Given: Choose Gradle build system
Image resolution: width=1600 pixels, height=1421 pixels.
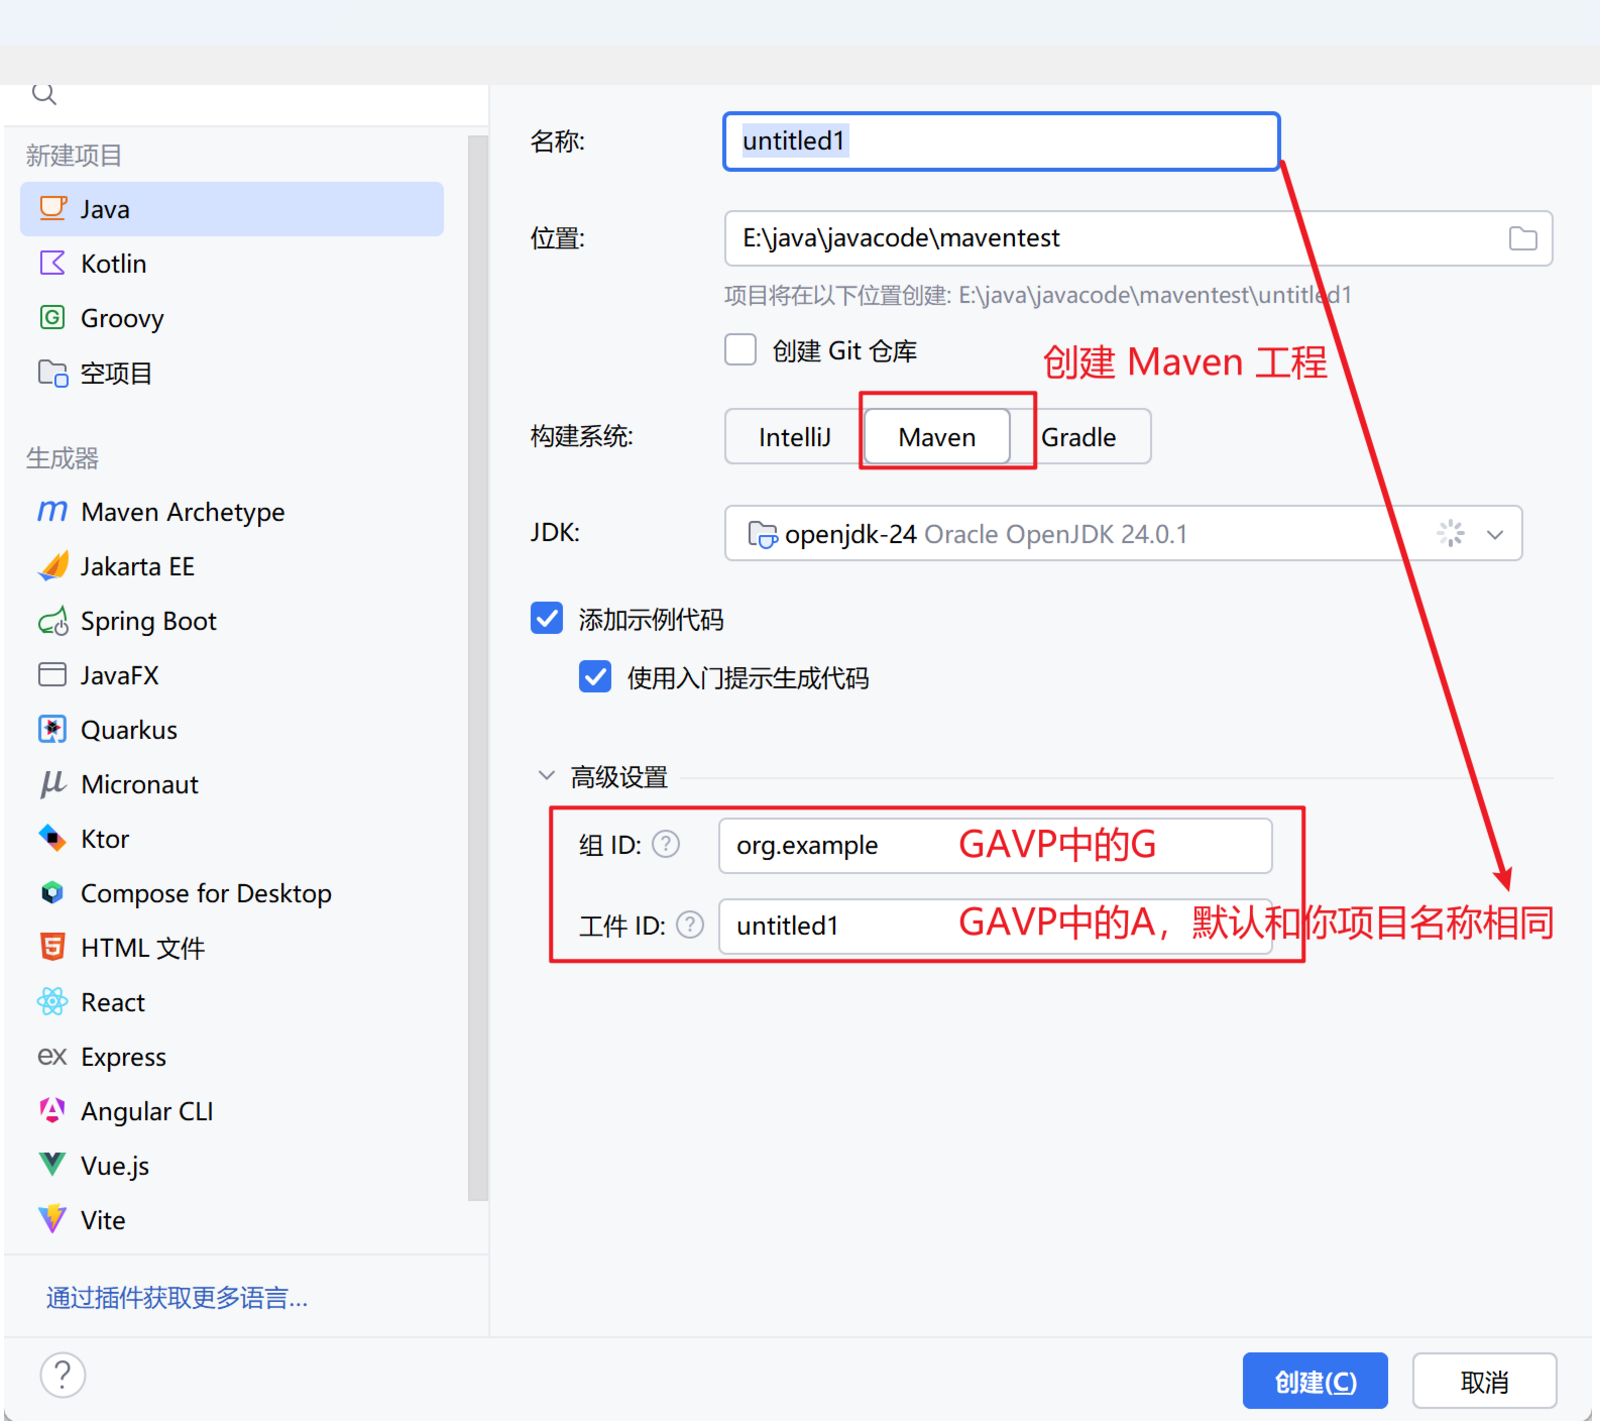Looking at the screenshot, I should (1079, 437).
